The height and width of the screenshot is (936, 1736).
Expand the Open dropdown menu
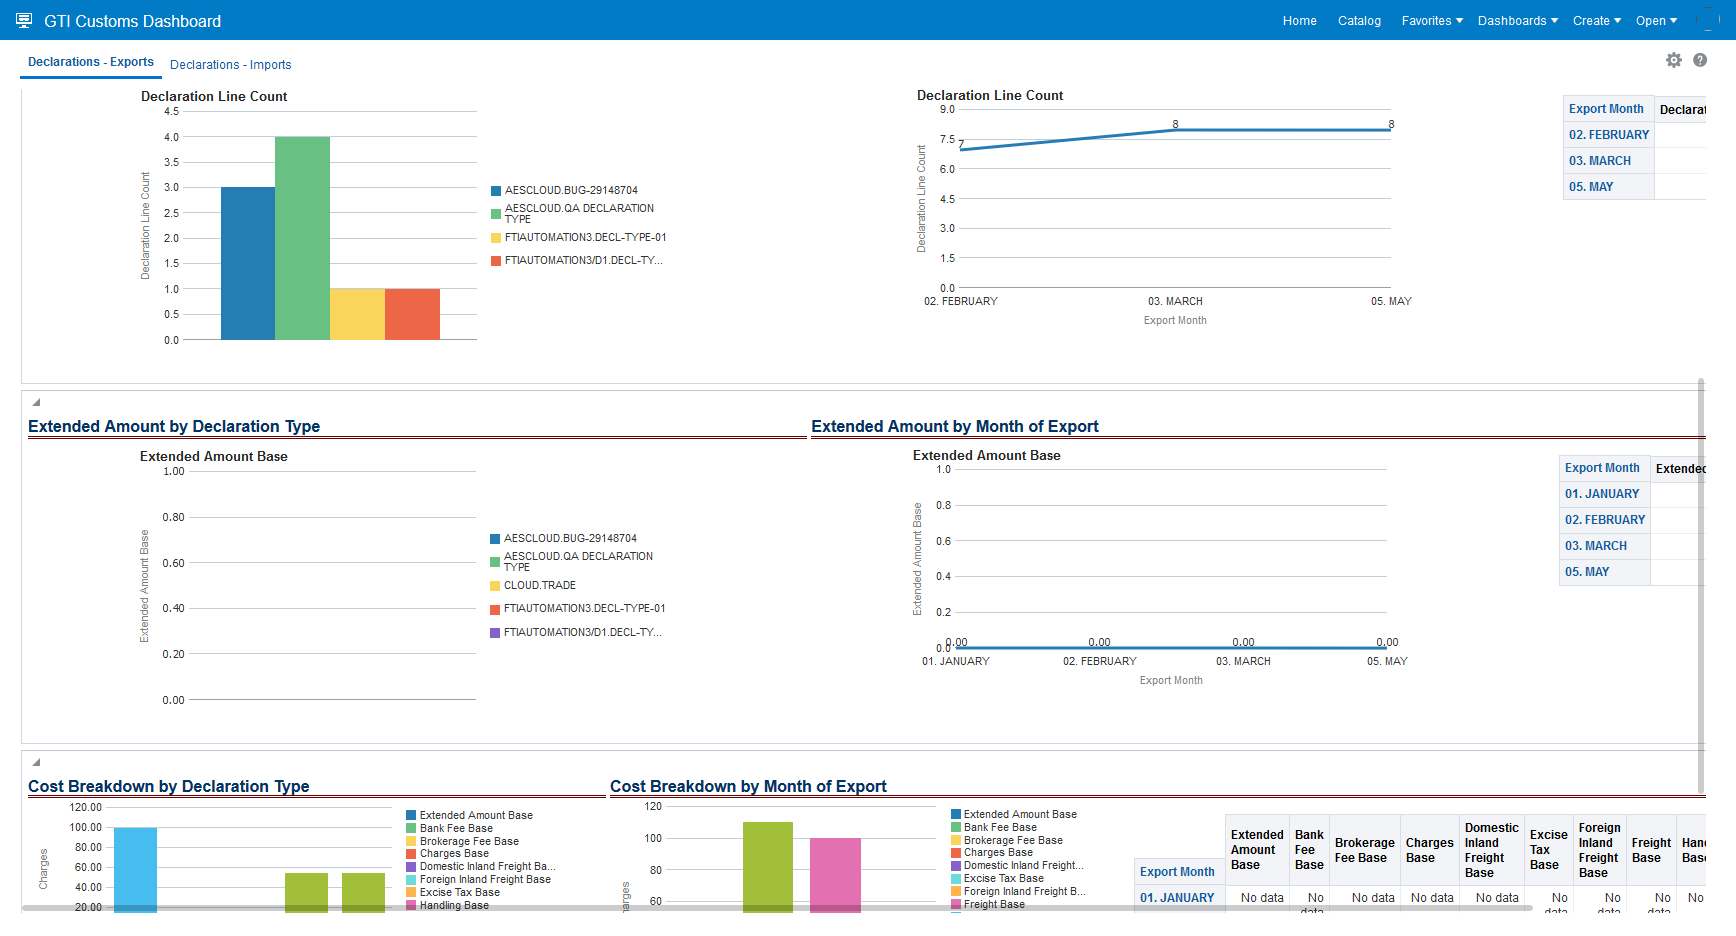tap(1657, 21)
